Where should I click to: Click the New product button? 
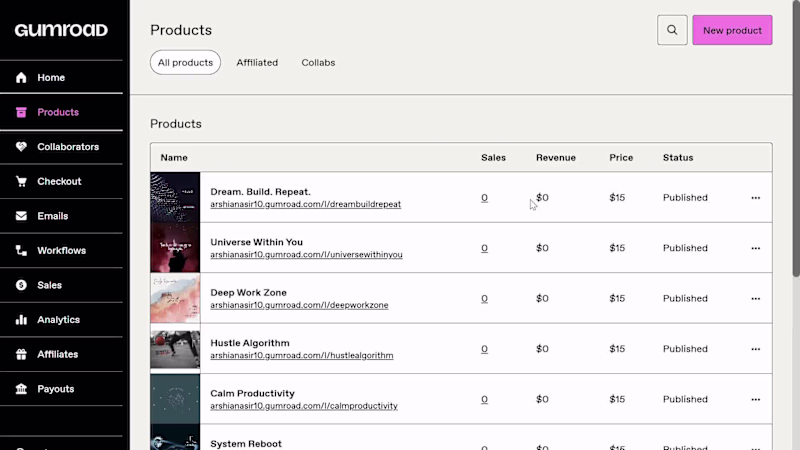pos(732,30)
